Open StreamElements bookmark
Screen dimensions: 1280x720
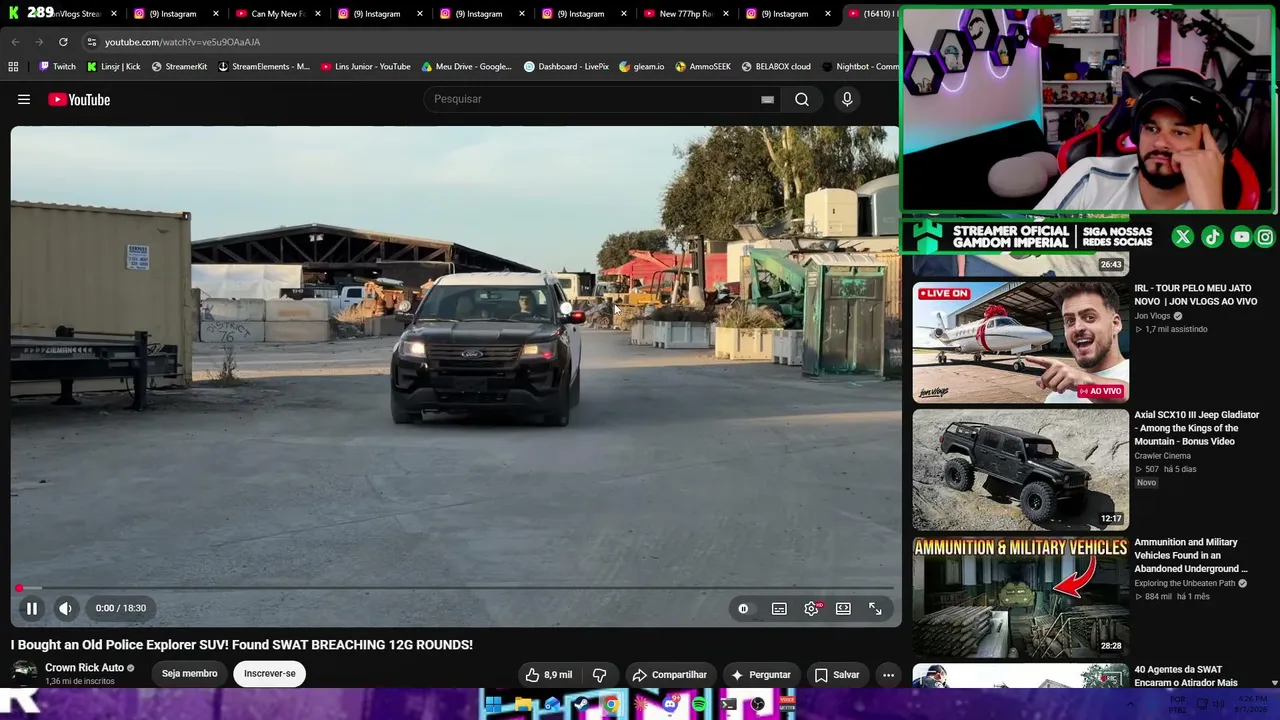264,67
